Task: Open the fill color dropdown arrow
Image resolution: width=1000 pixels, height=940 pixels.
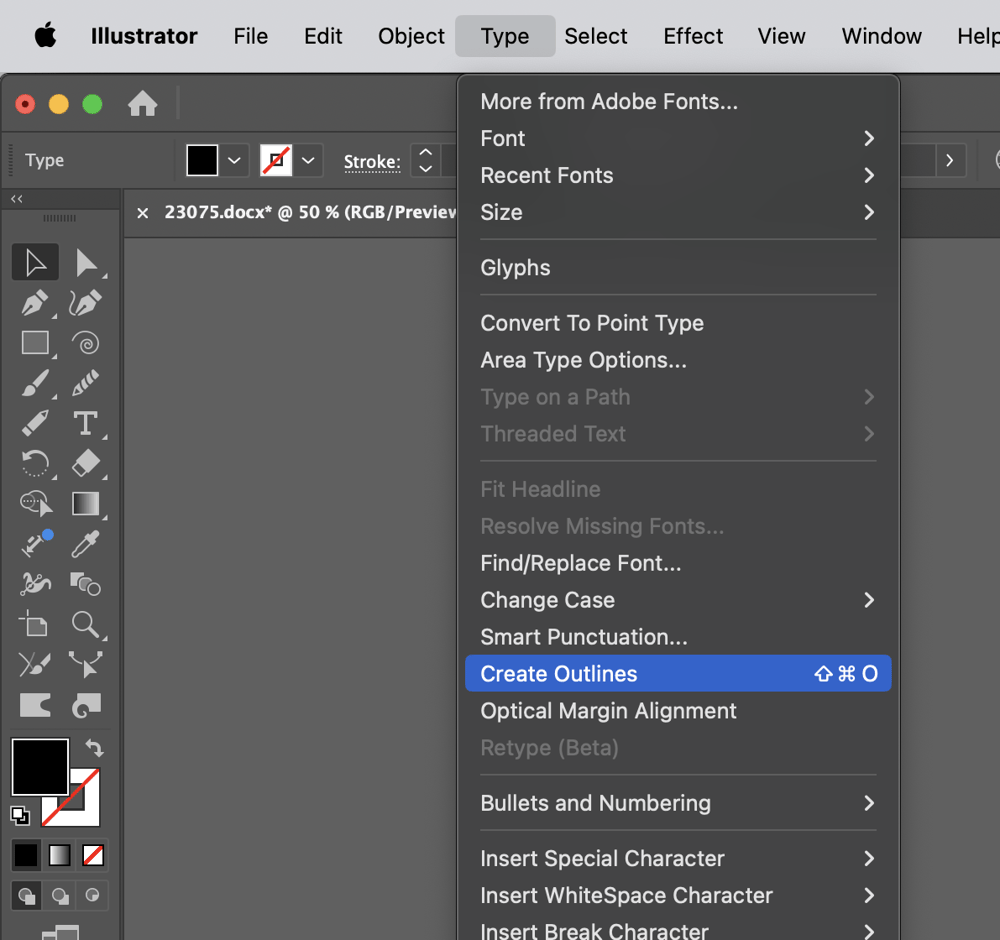Action: click(x=234, y=160)
